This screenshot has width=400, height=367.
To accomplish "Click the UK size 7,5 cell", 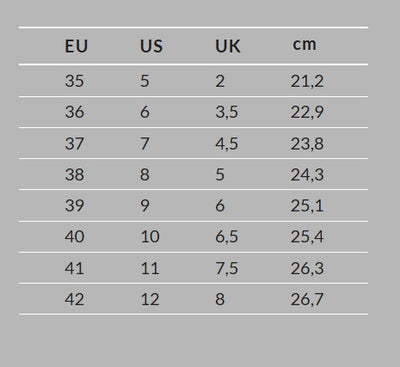I will click(x=227, y=268).
